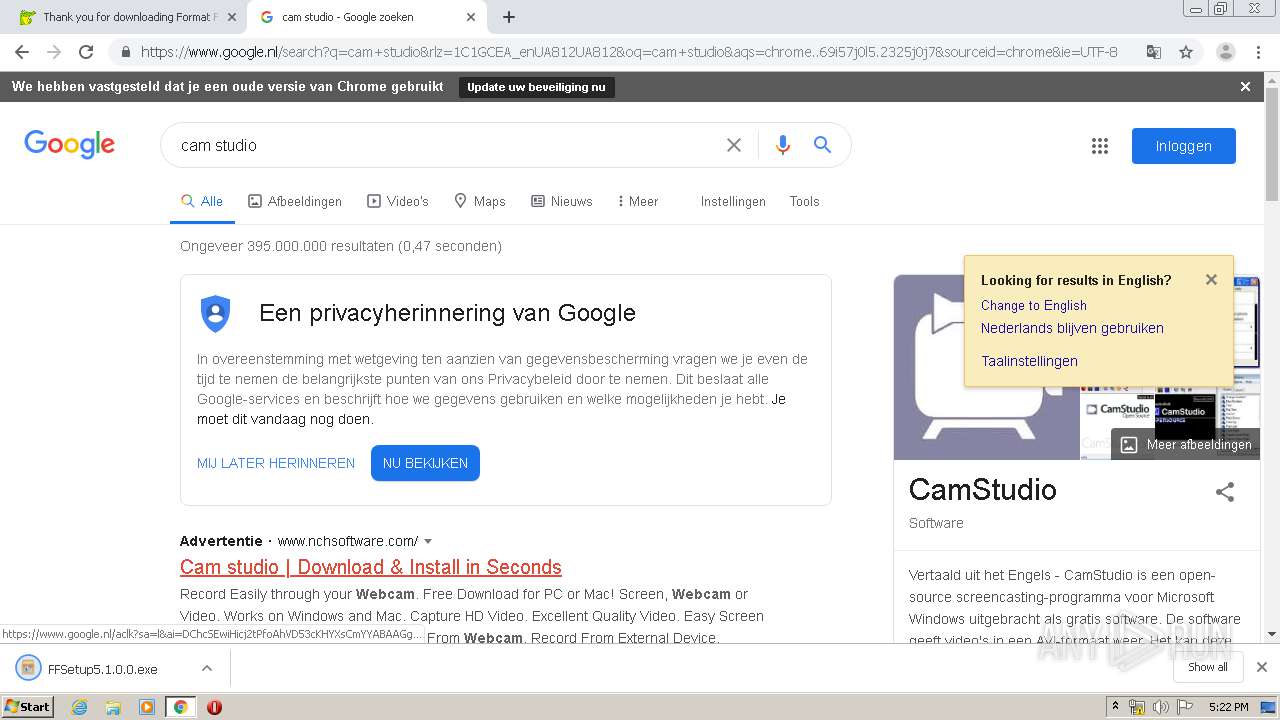Expand the nchsoftware.com ad dropdown arrow
1280x720 pixels.
(428, 542)
